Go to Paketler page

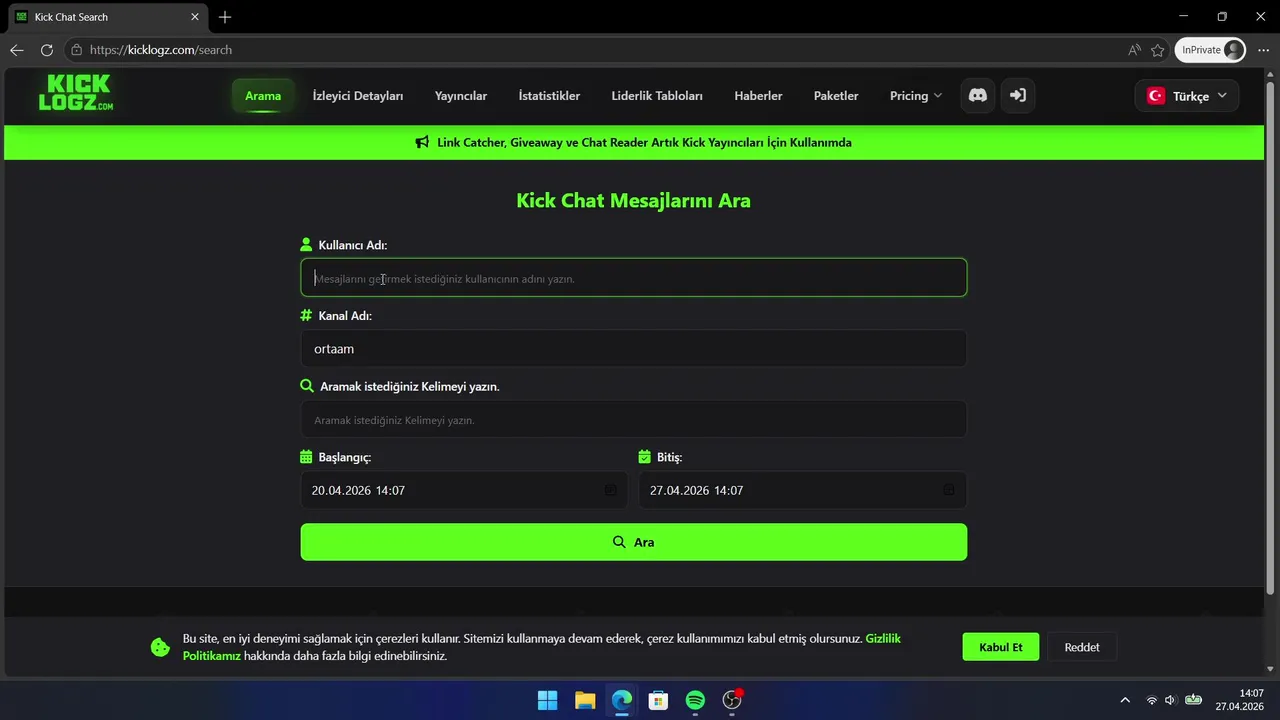(836, 96)
